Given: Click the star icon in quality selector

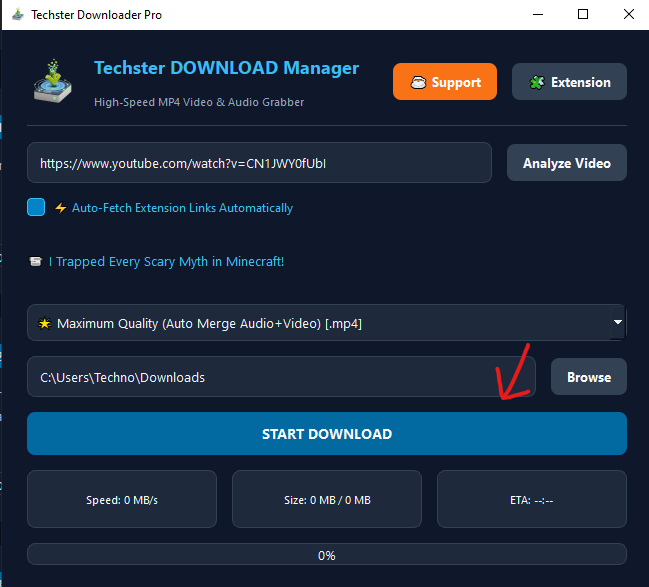Looking at the screenshot, I should tap(45, 323).
